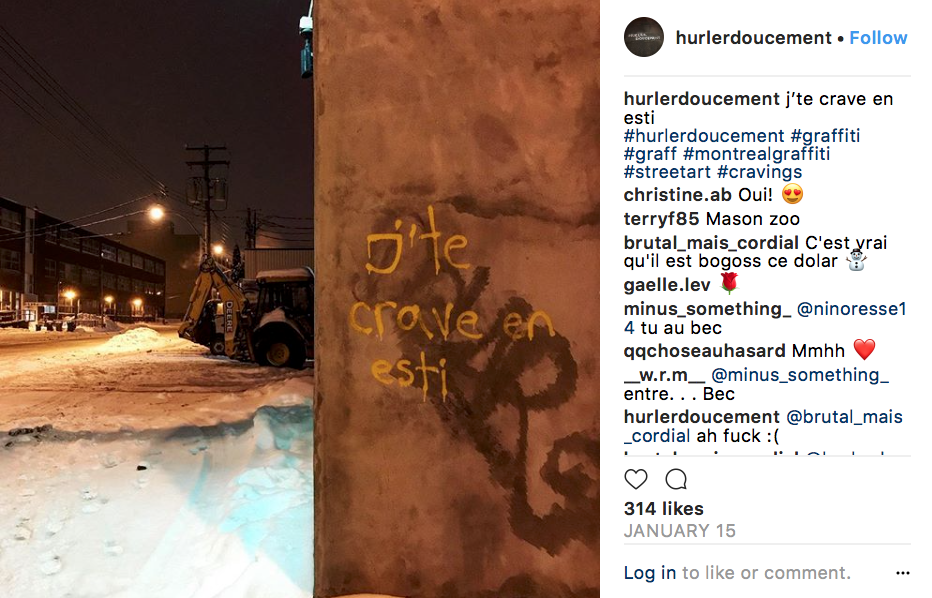
Task: View the 314 likes list
Action: click(x=663, y=509)
